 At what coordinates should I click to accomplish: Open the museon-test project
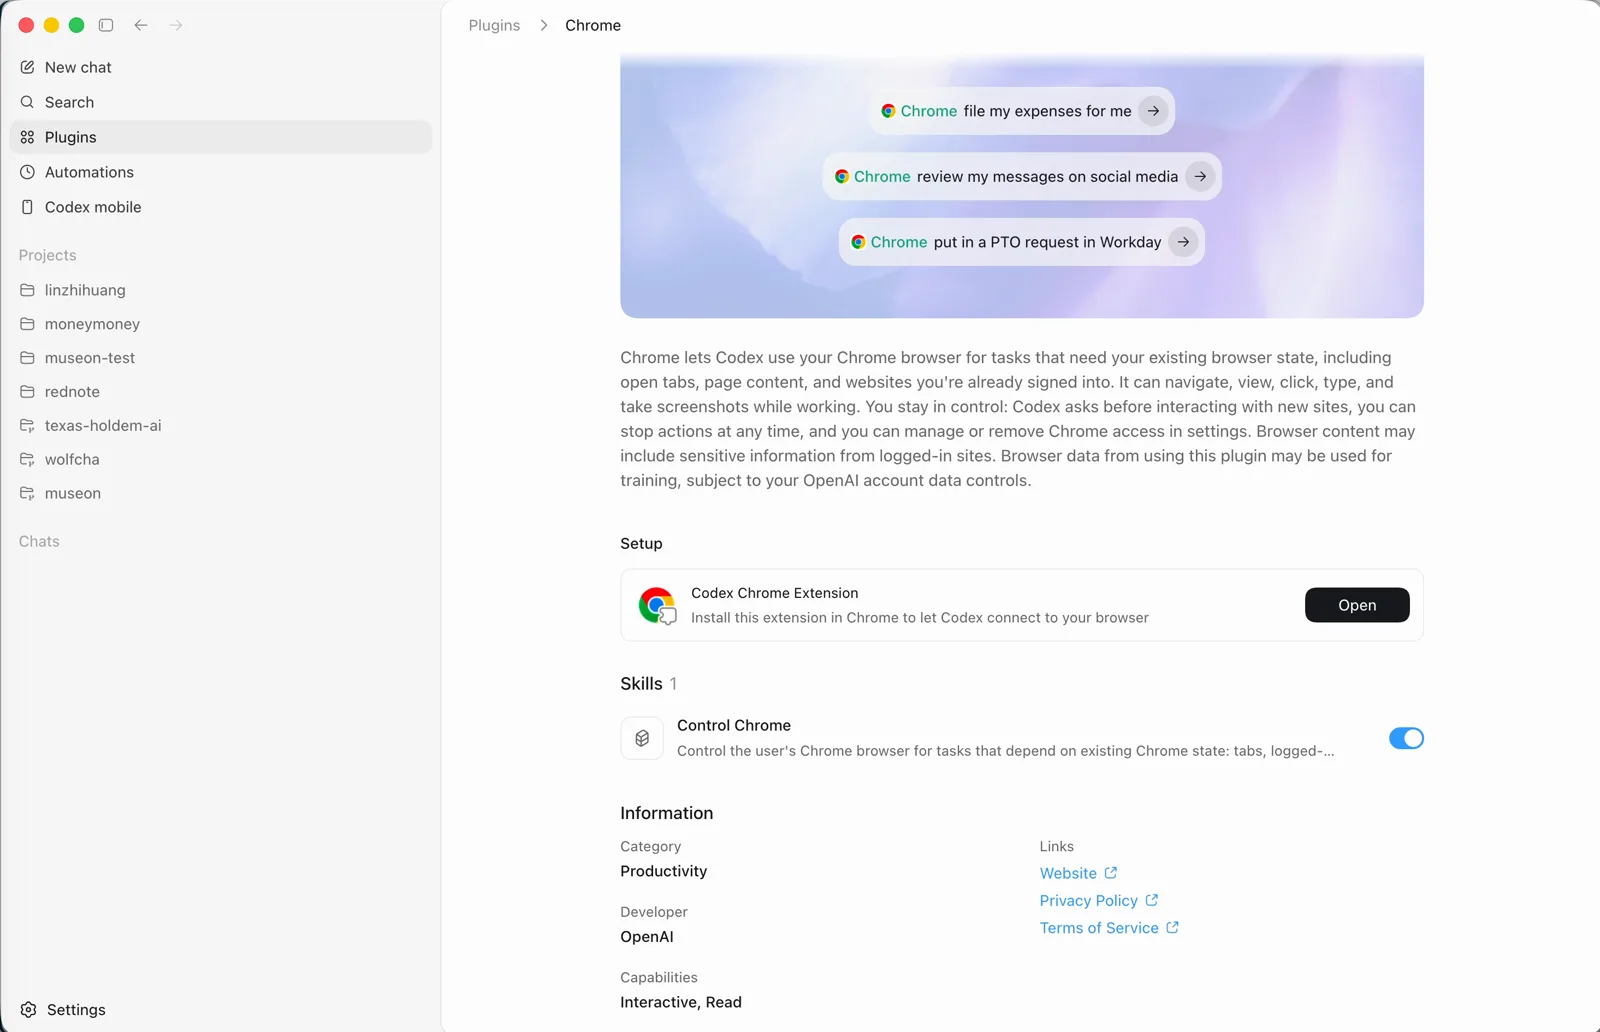coord(220,358)
